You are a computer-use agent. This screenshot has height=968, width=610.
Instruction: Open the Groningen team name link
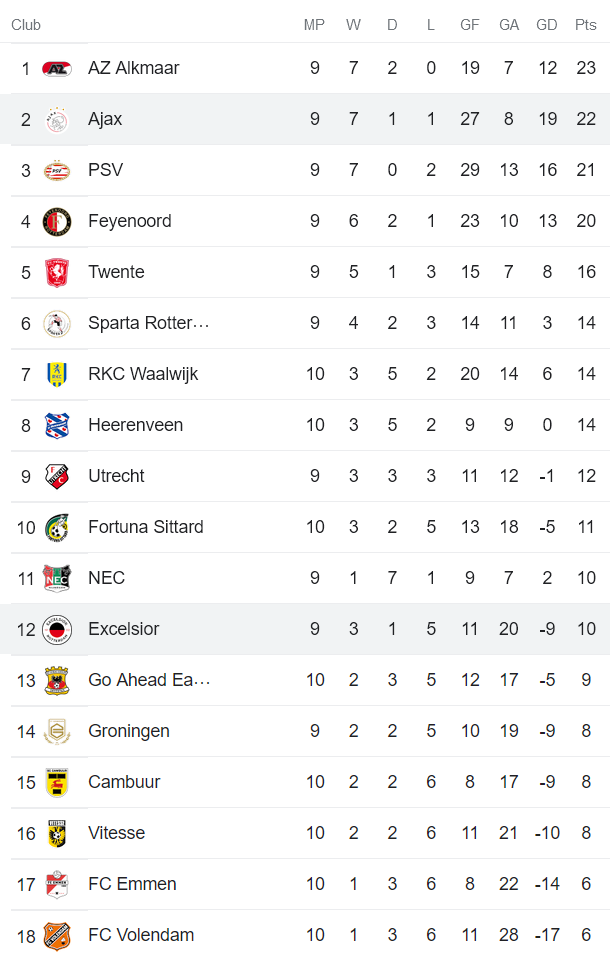(x=129, y=731)
